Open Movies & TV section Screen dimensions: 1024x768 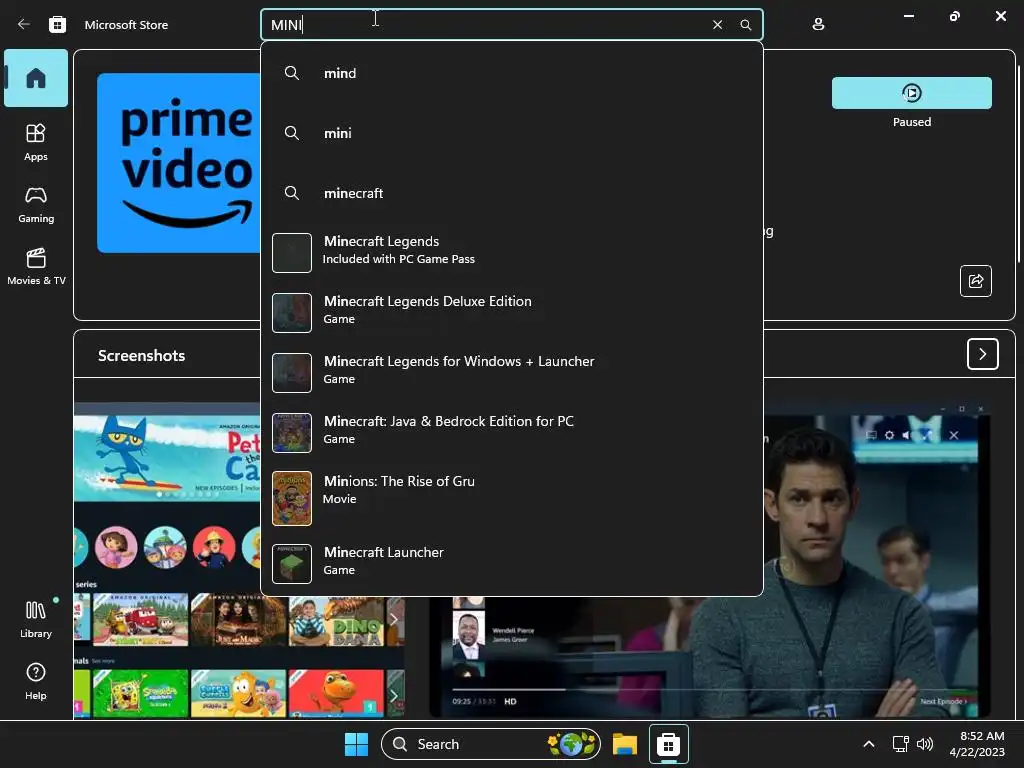36,266
